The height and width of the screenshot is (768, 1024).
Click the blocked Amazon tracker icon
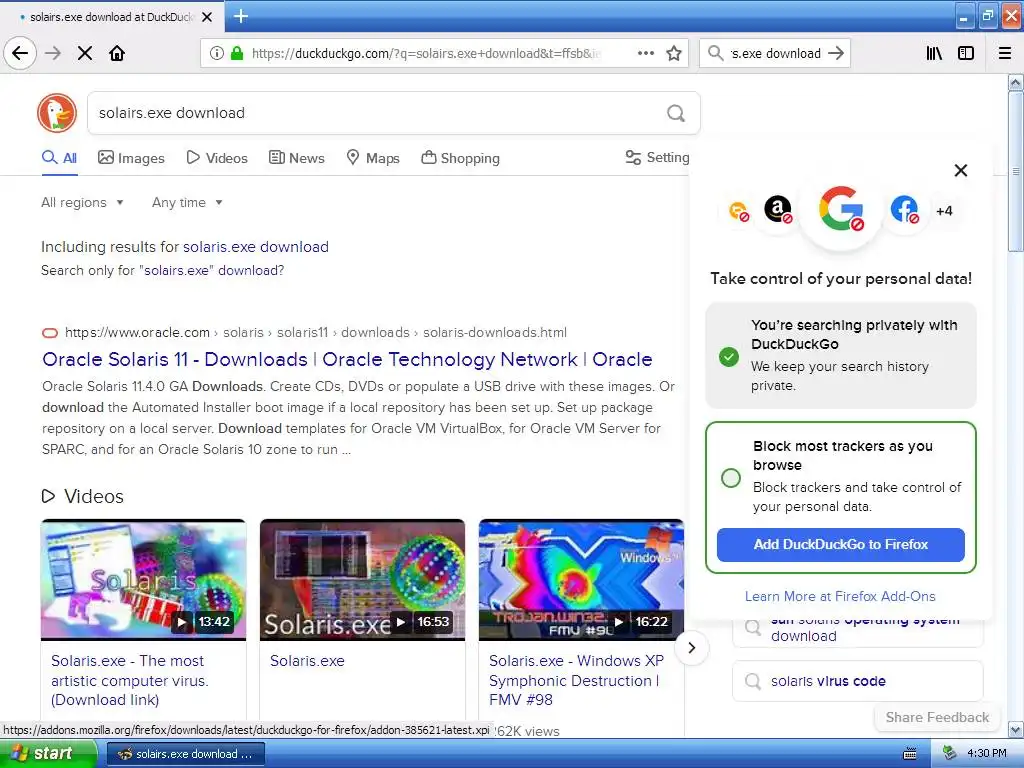tap(778, 210)
